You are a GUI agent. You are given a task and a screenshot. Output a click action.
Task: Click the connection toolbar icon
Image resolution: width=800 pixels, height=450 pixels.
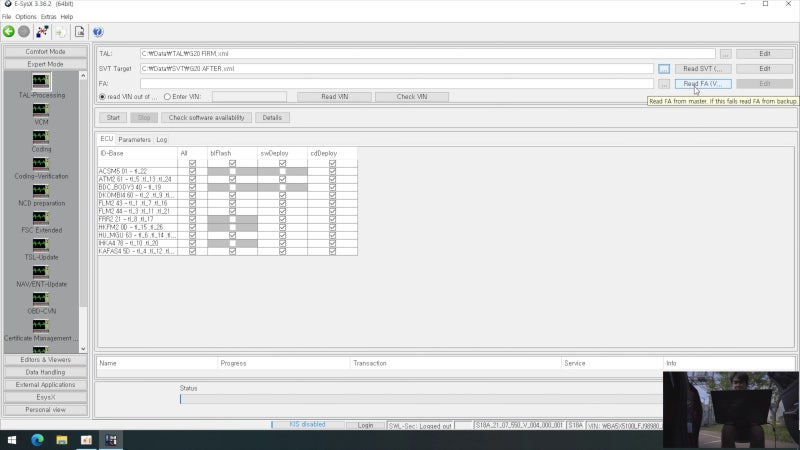pyautogui.click(x=42, y=32)
